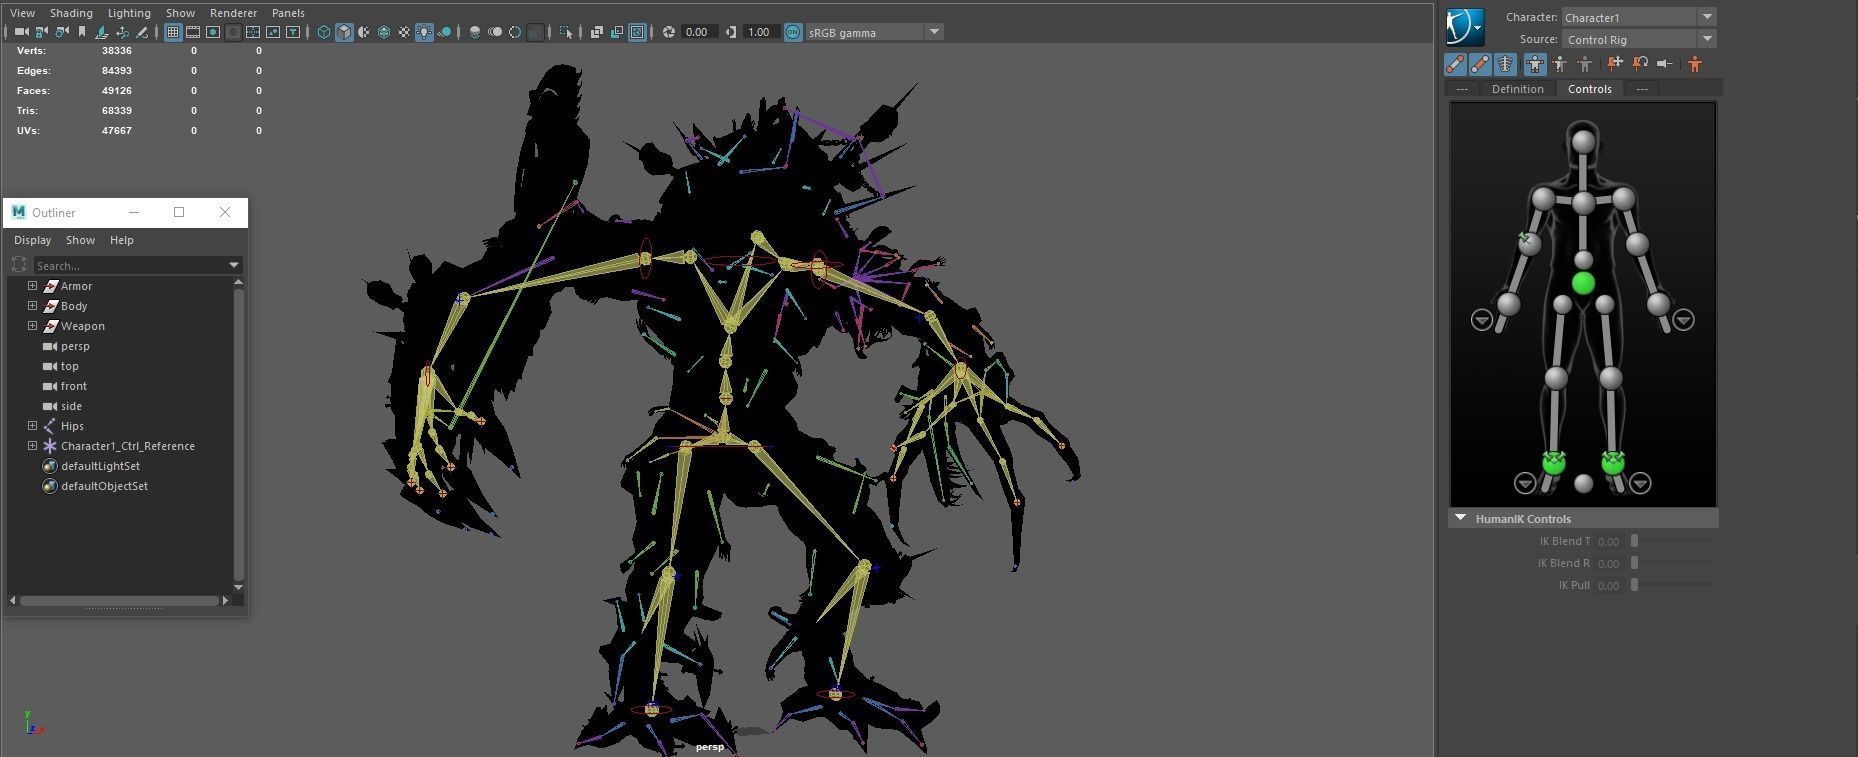Screen dimensions: 1858x757
Task: Click the HumanIK main menu button
Action: click(1465, 27)
